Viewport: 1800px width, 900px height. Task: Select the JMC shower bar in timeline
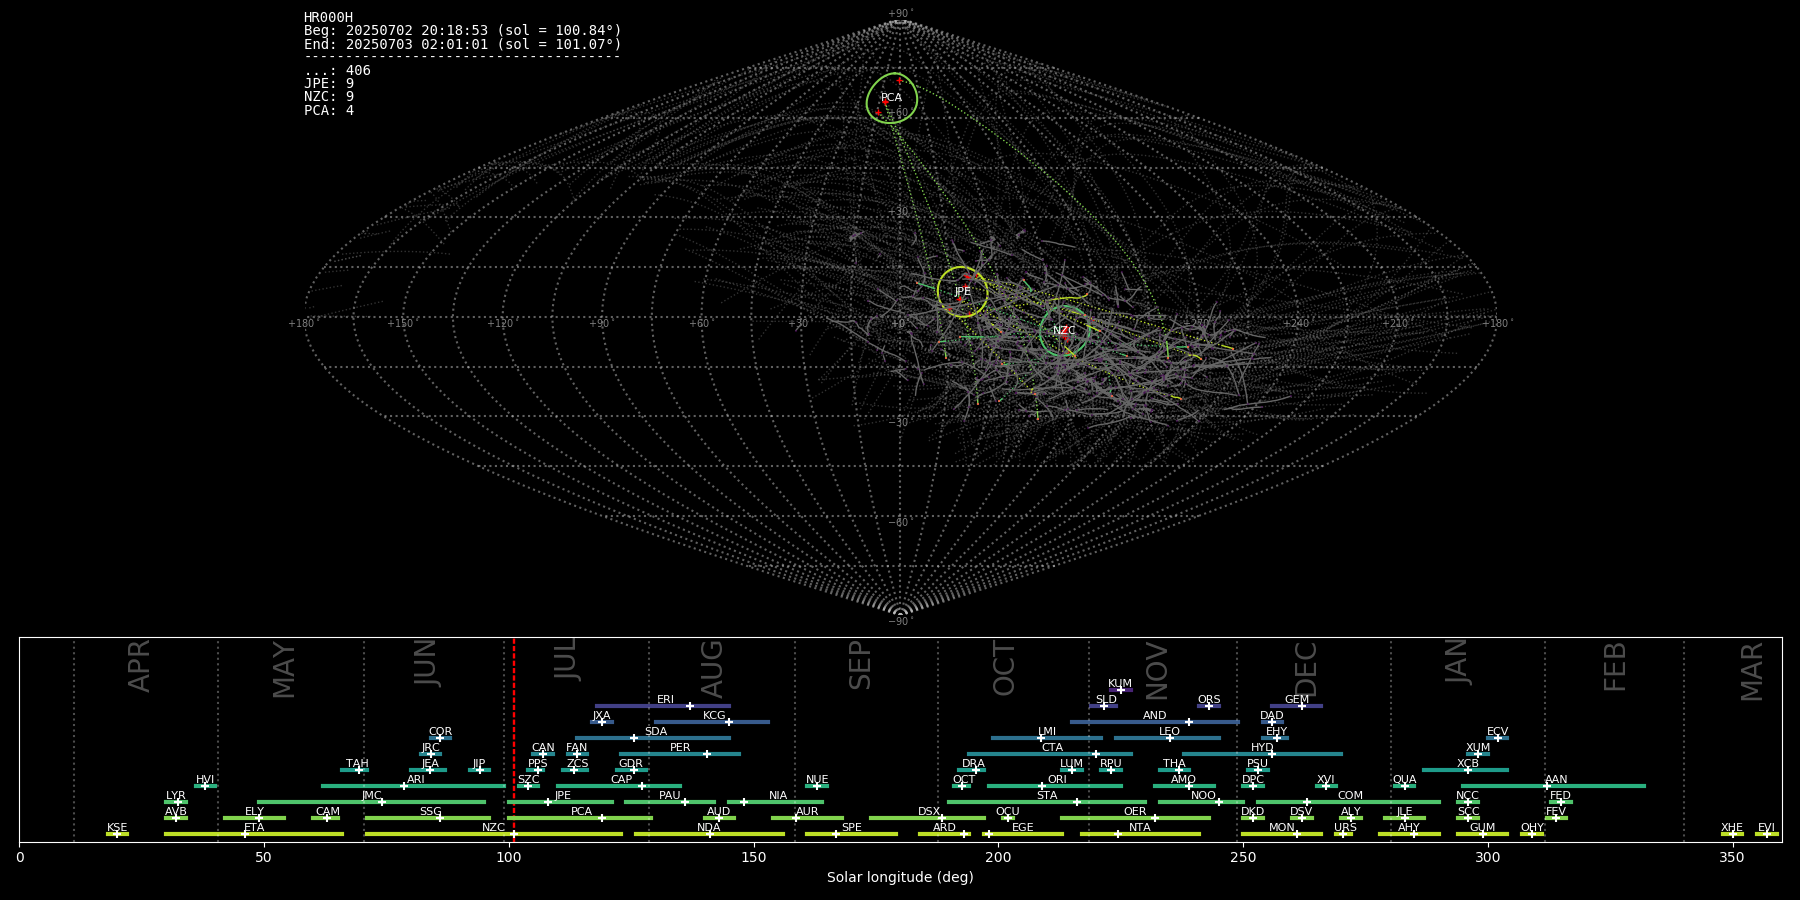(371, 802)
